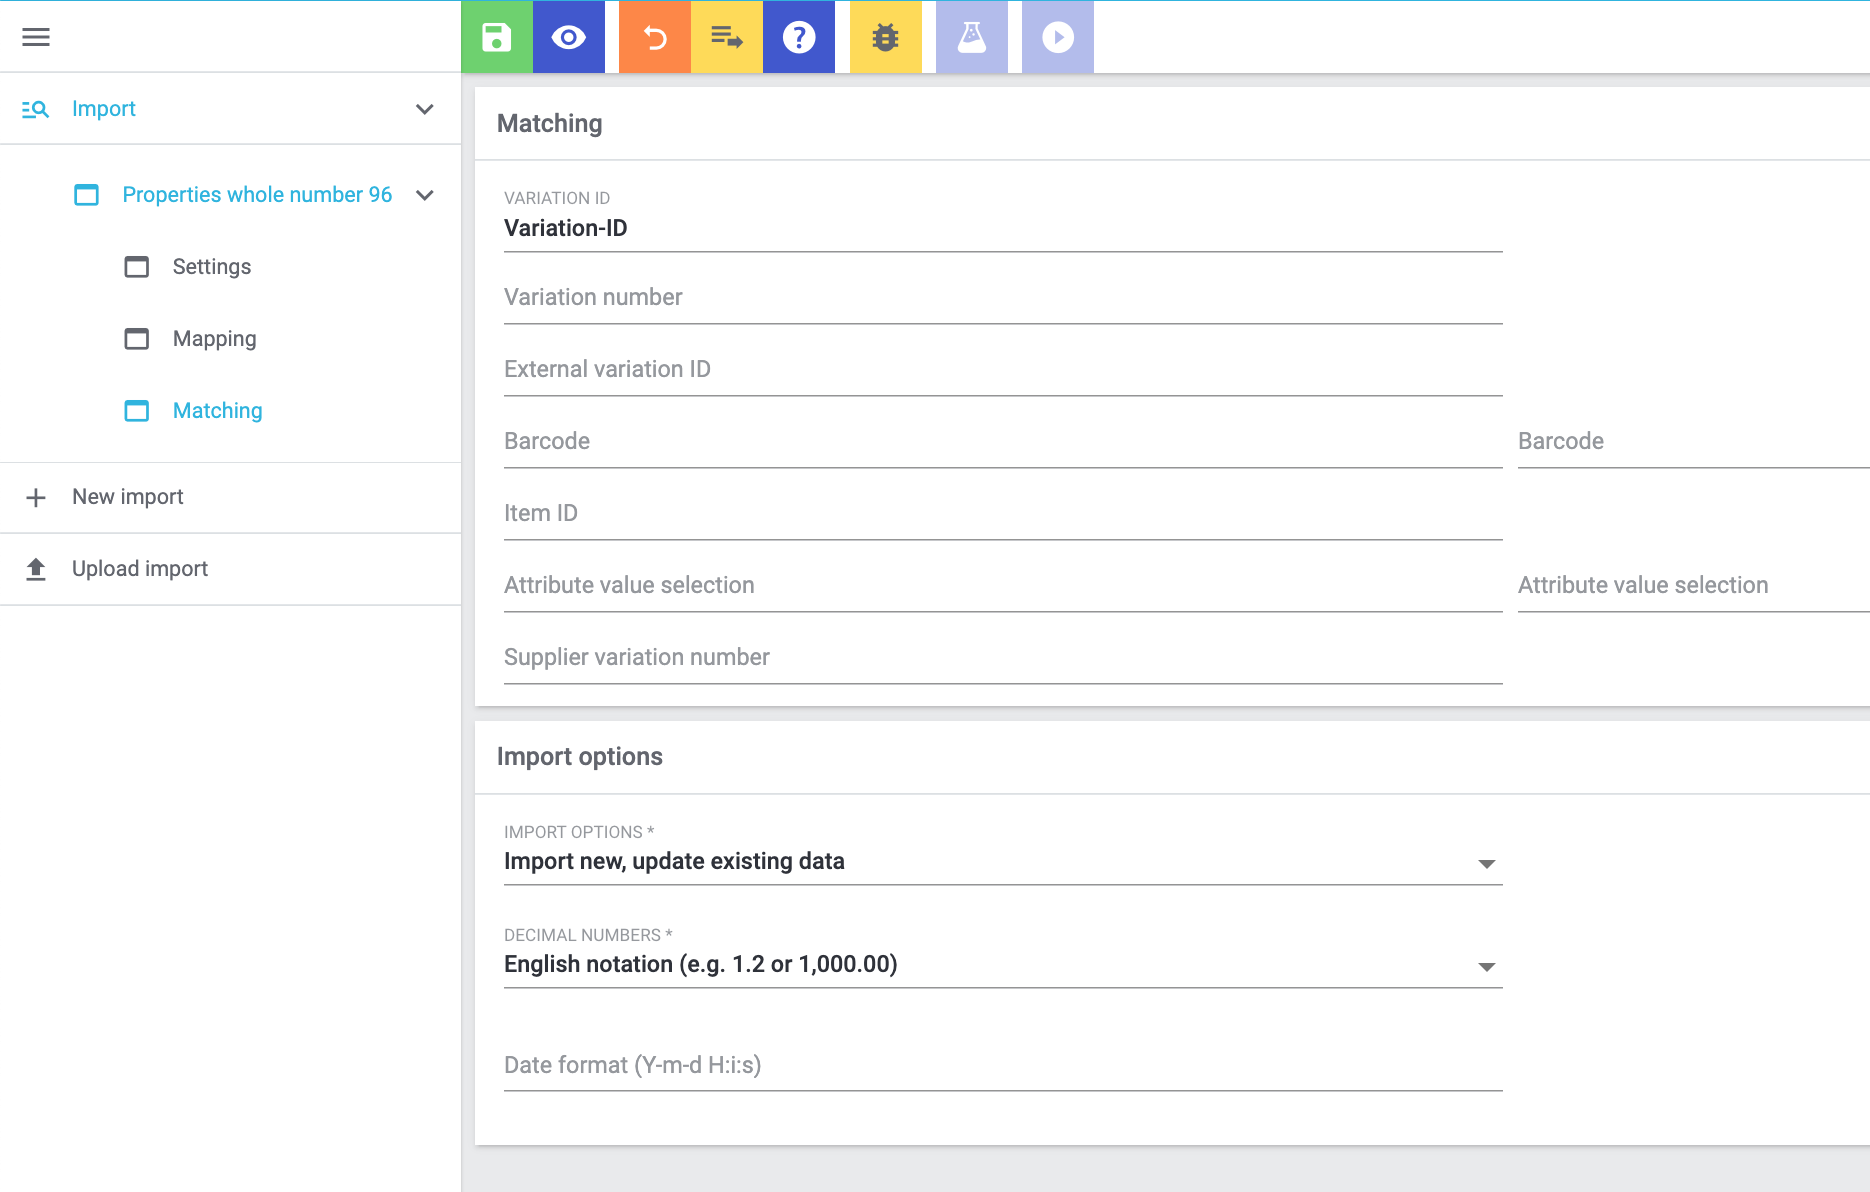Click the eye preview icon
The width and height of the screenshot is (1870, 1192).
[569, 37]
